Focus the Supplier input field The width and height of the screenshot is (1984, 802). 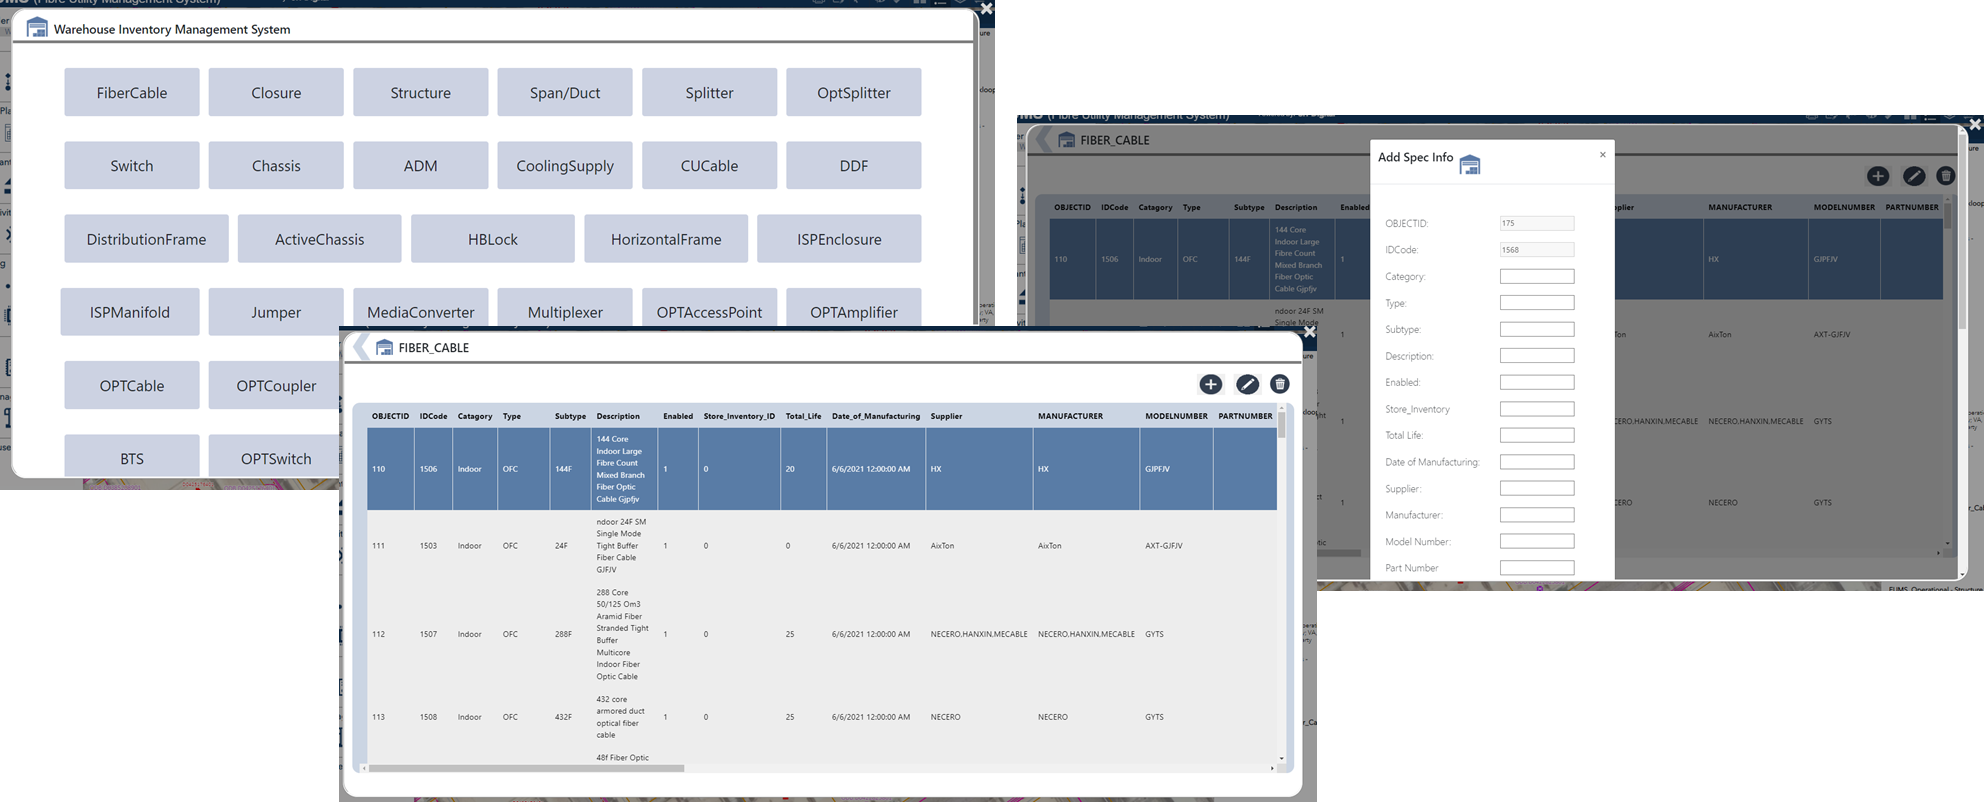(1537, 488)
